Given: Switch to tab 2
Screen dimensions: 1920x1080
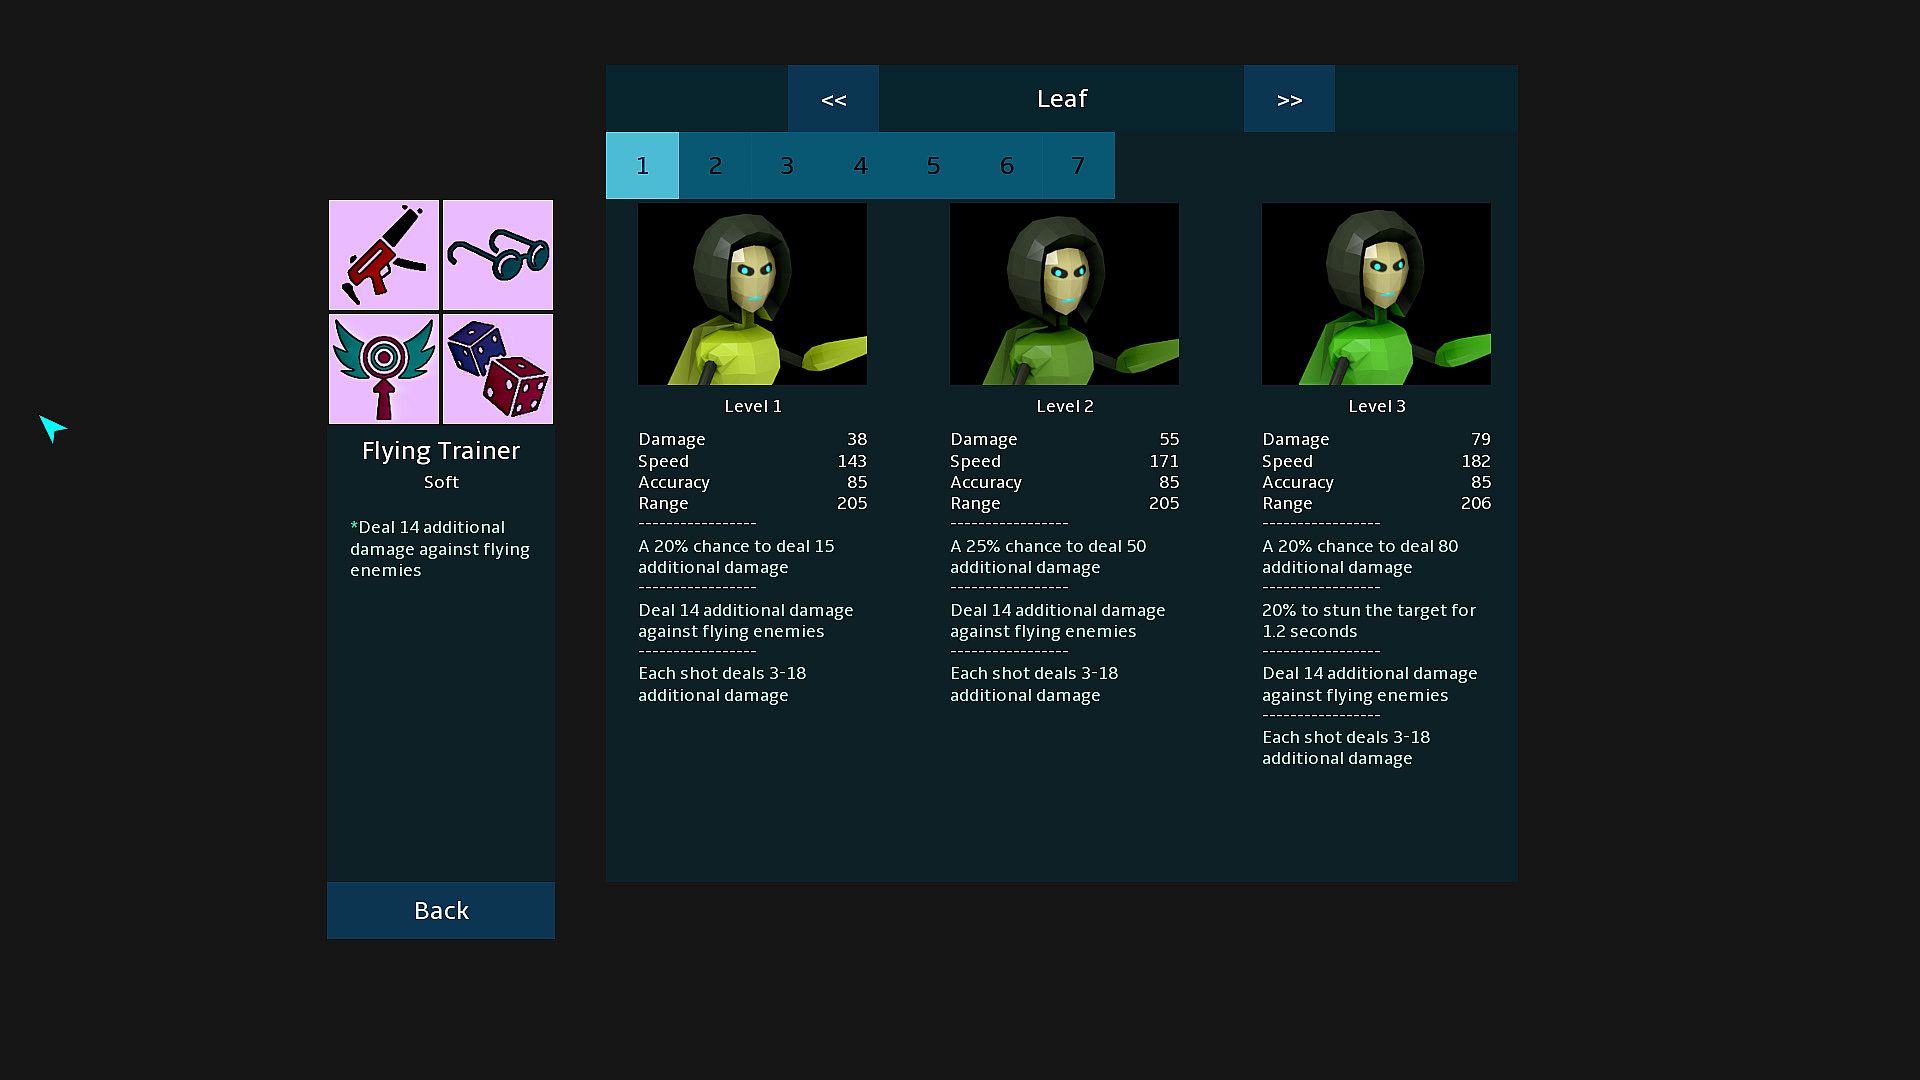Looking at the screenshot, I should tap(715, 166).
